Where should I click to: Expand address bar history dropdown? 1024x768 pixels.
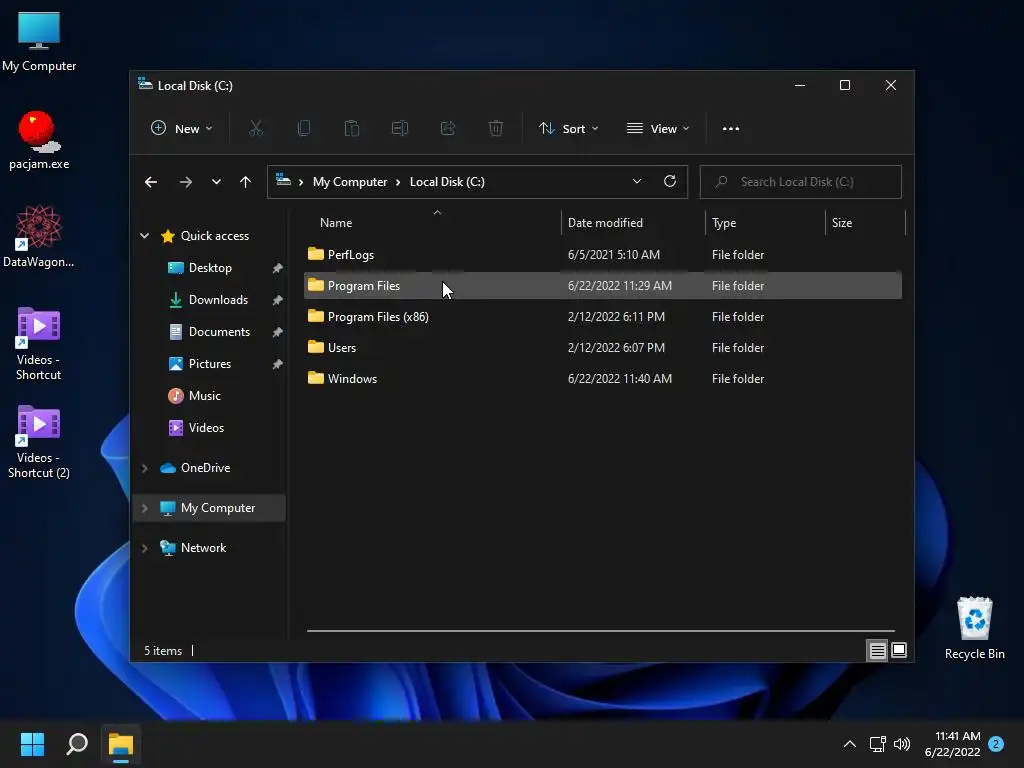(637, 182)
